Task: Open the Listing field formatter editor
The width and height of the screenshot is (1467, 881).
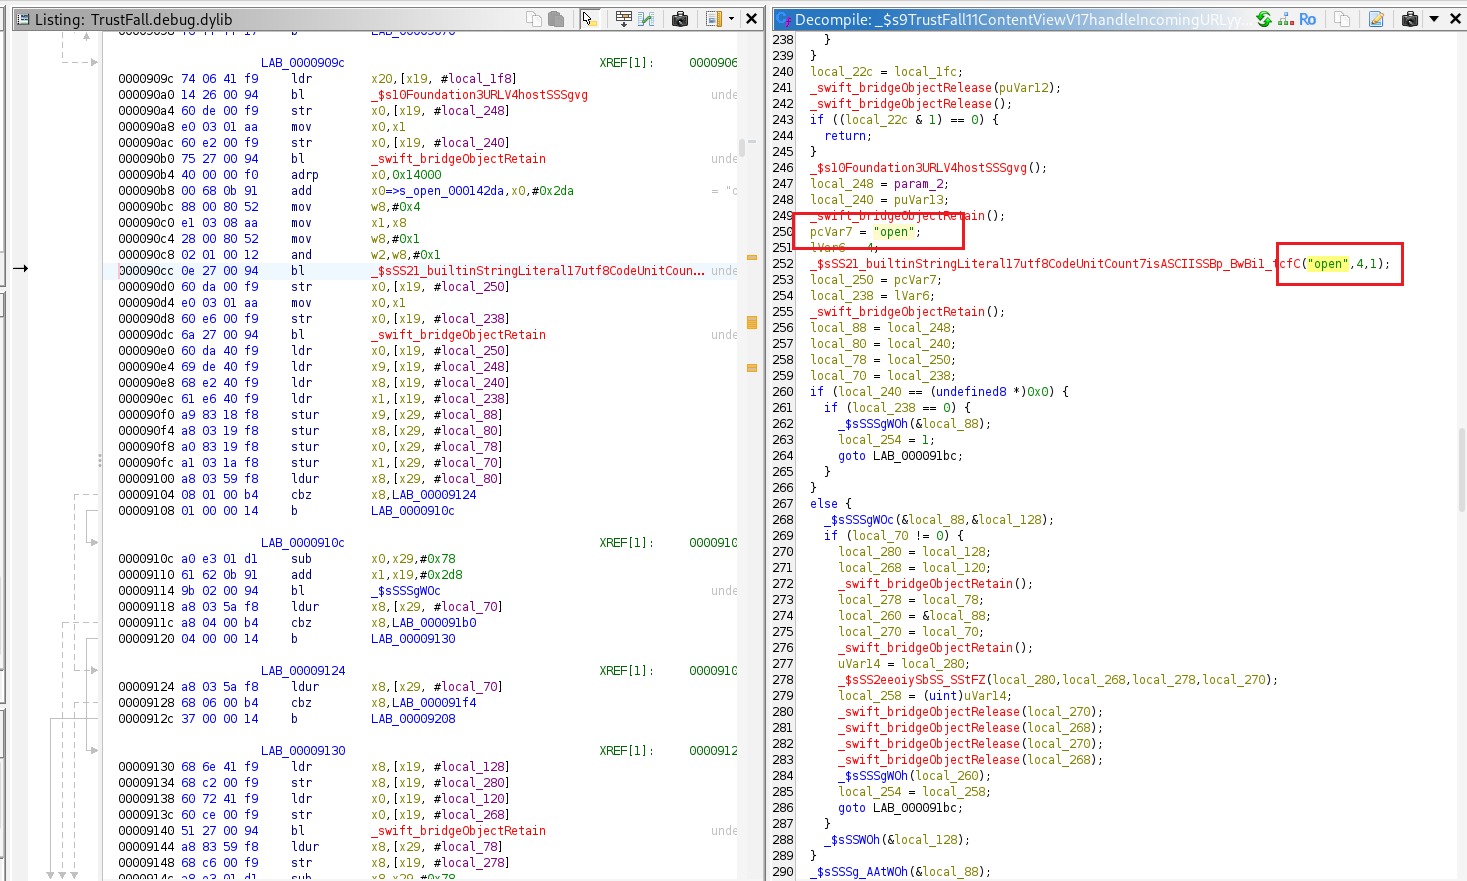Action: click(623, 19)
